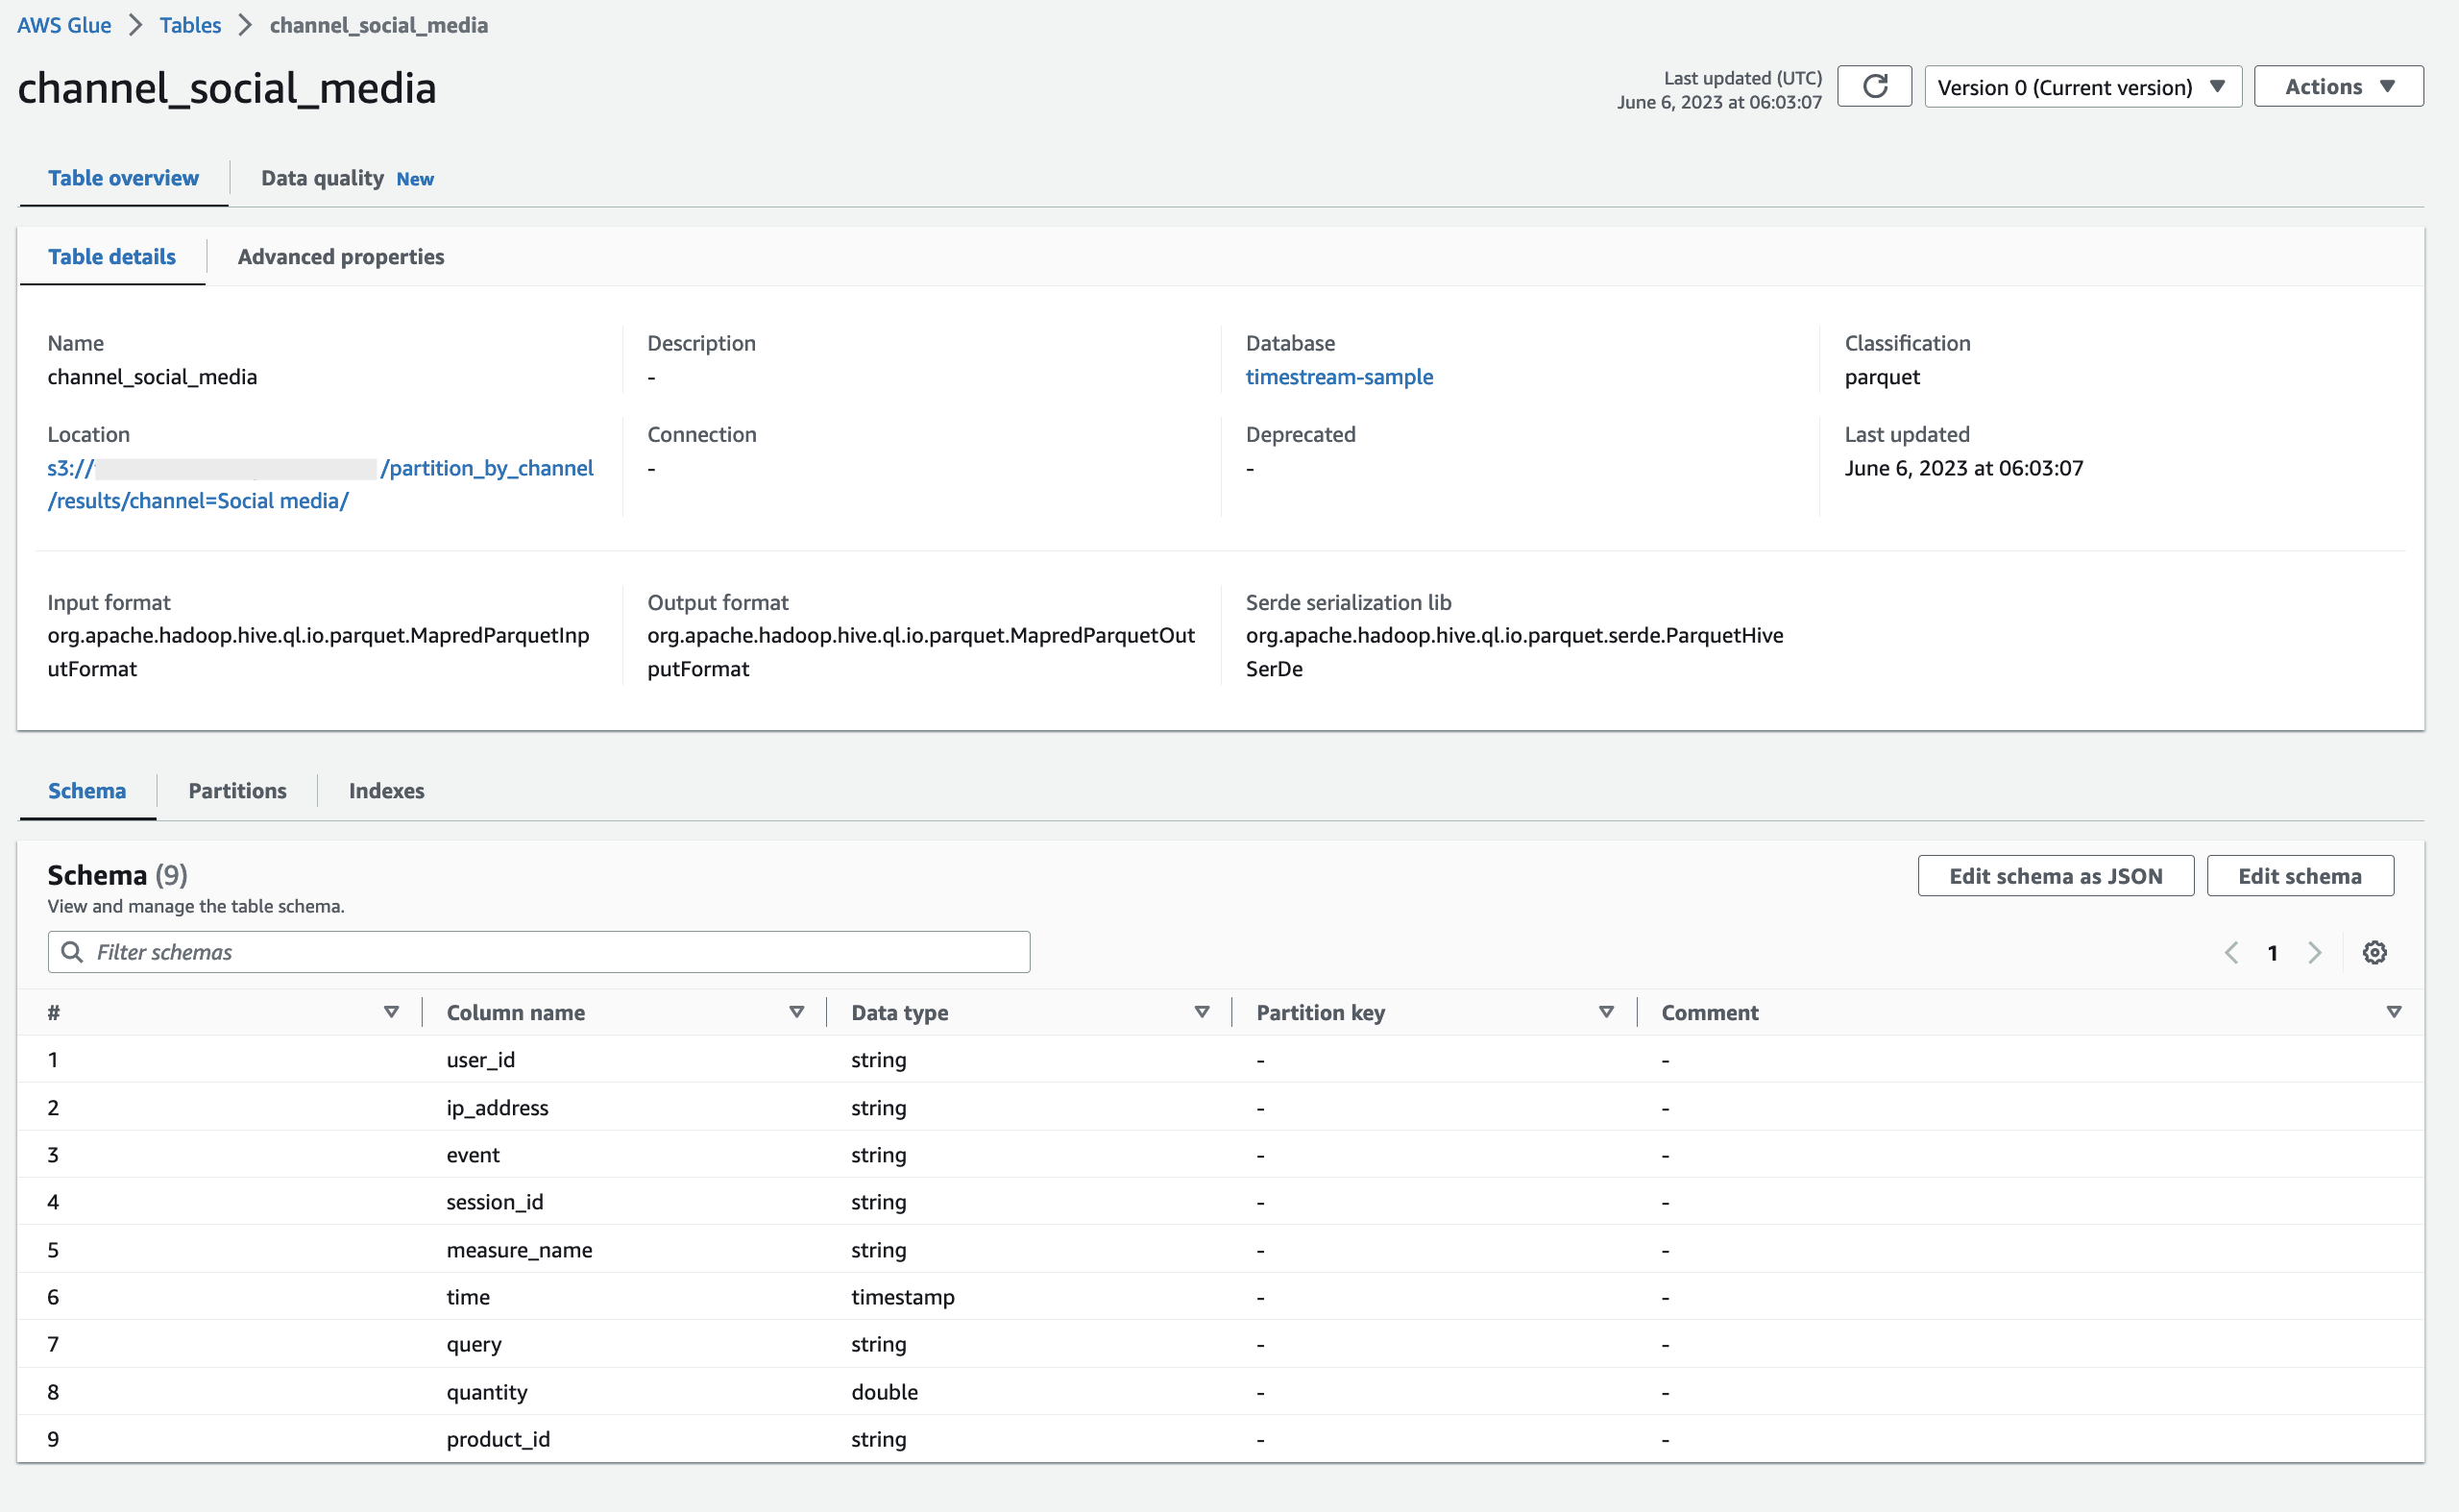Image resolution: width=2459 pixels, height=1512 pixels.
Task: Navigate to Tables breadcrumb link
Action: 190,25
